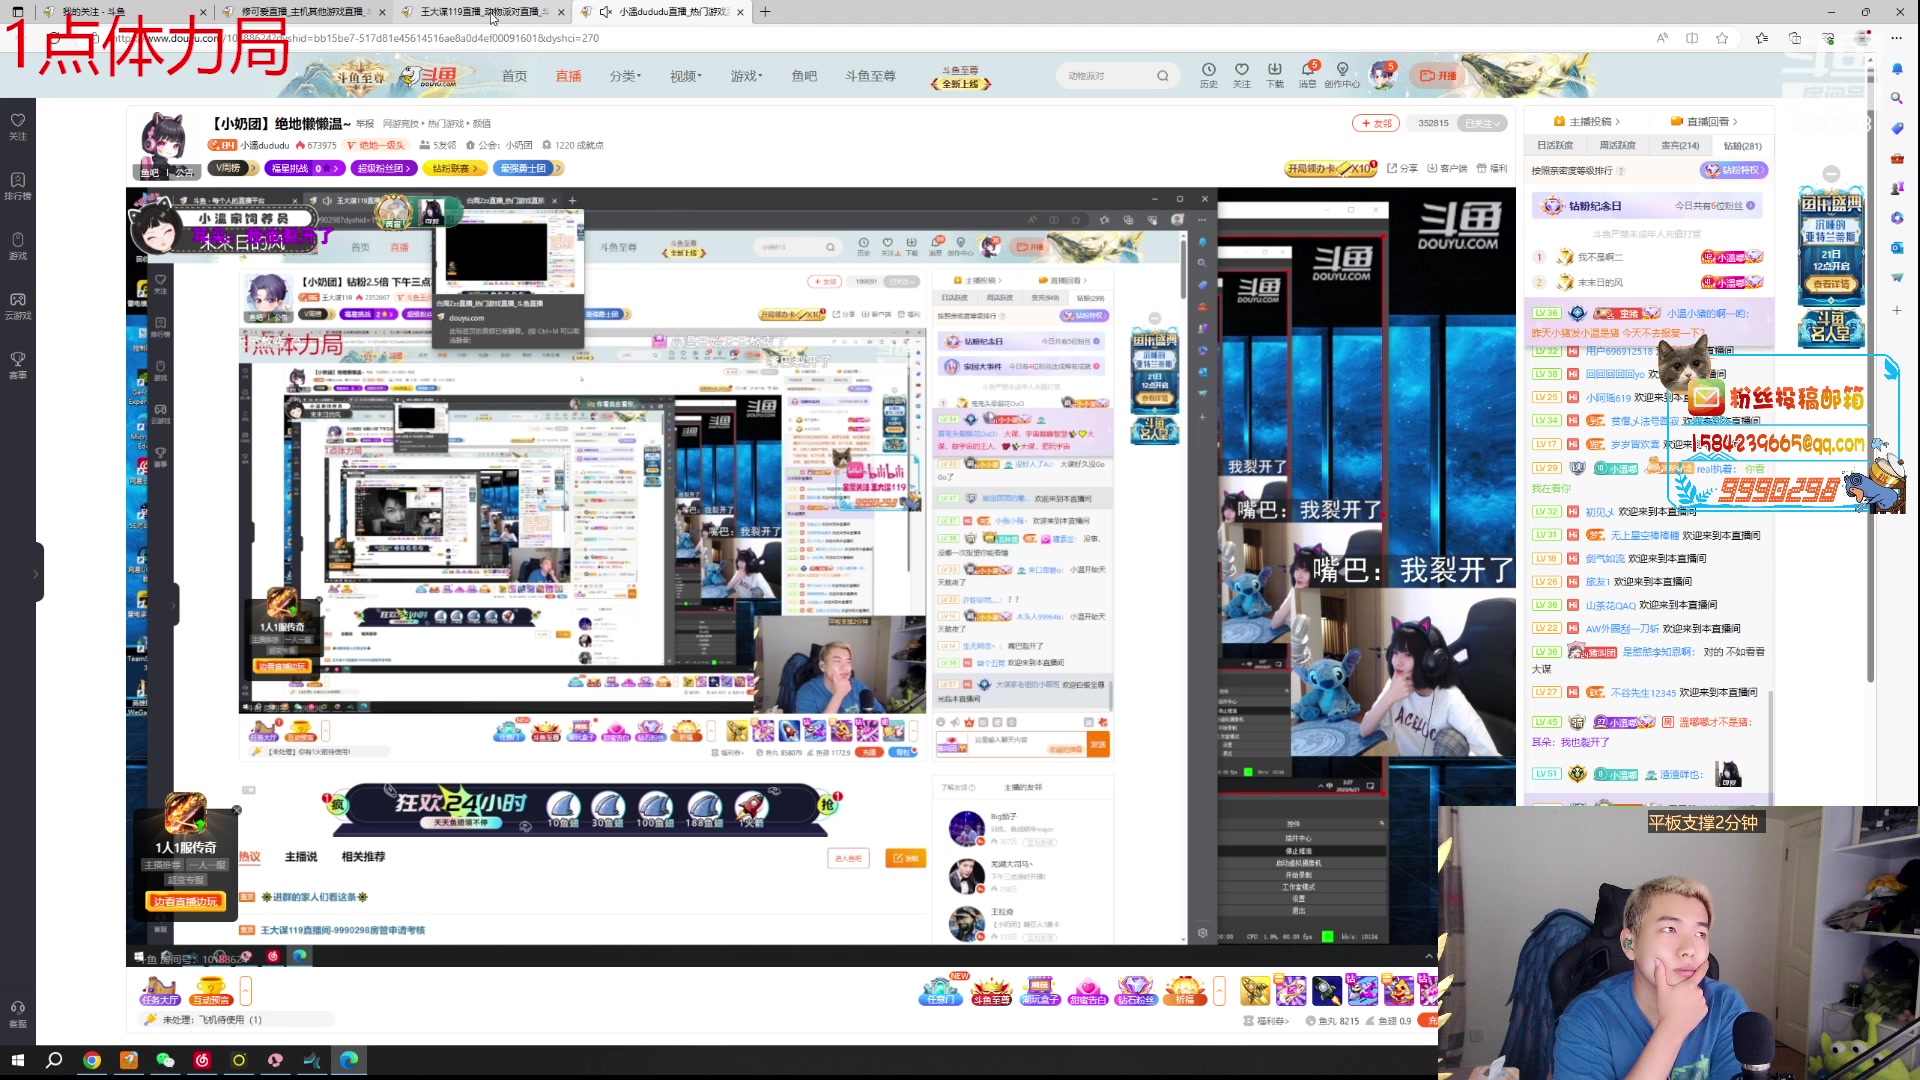Image resolution: width=1920 pixels, height=1080 pixels.
Task: Open 客服 customer service in left sidebar
Action: coord(18,1013)
